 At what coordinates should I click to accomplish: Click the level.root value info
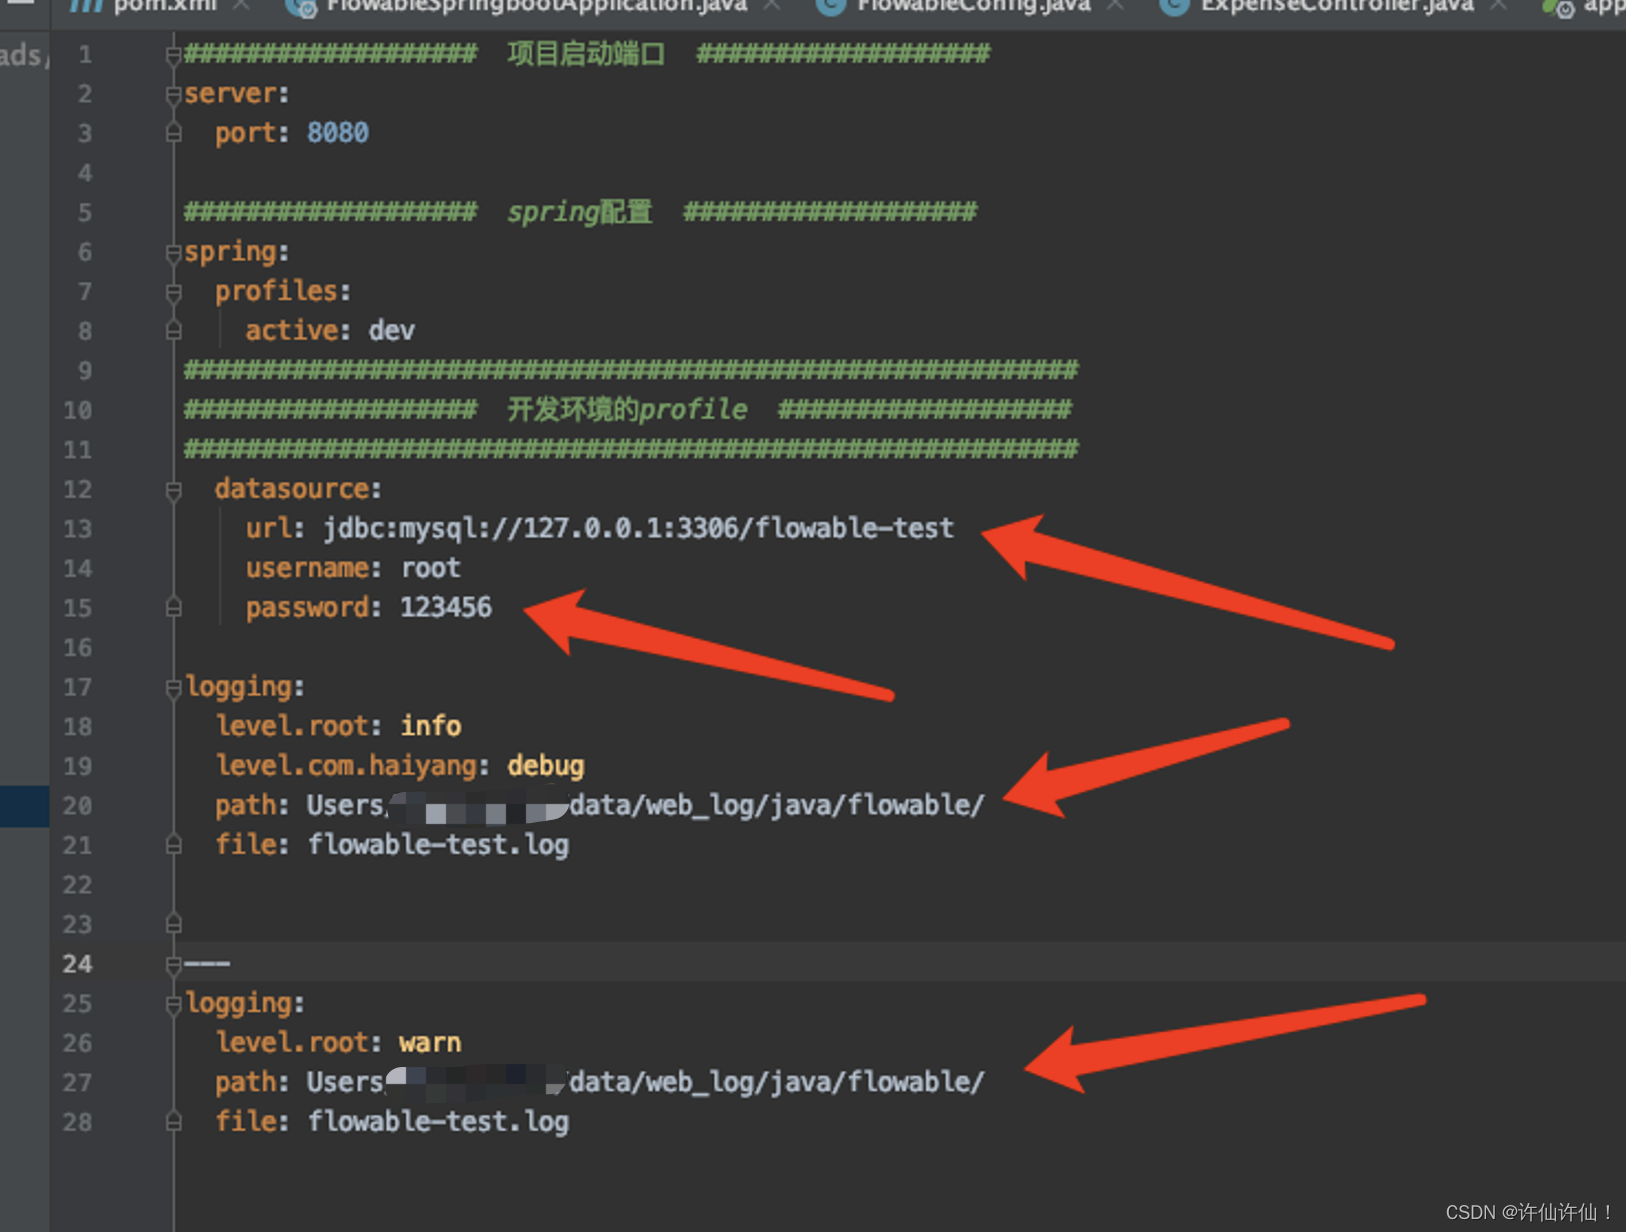[x=431, y=726]
